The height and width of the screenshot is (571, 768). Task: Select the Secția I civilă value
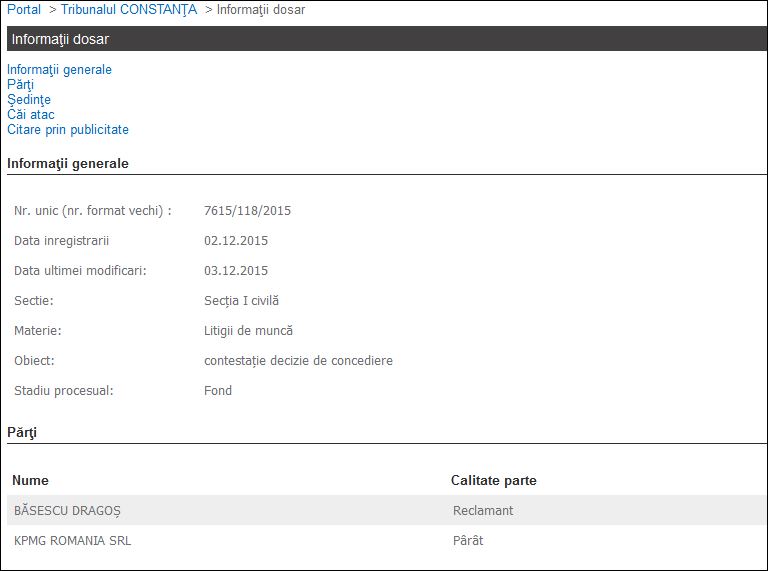[241, 301]
